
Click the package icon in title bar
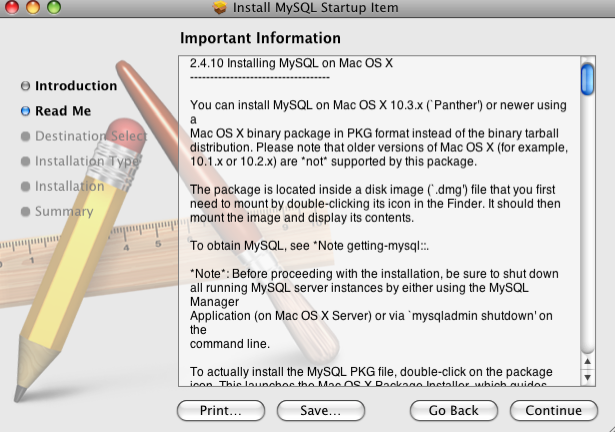[220, 9]
